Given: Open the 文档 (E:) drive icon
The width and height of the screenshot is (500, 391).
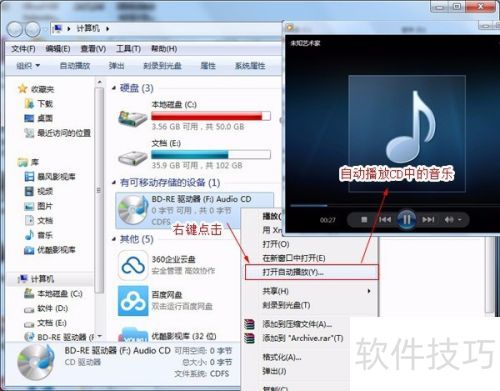Looking at the screenshot, I should pos(133,157).
